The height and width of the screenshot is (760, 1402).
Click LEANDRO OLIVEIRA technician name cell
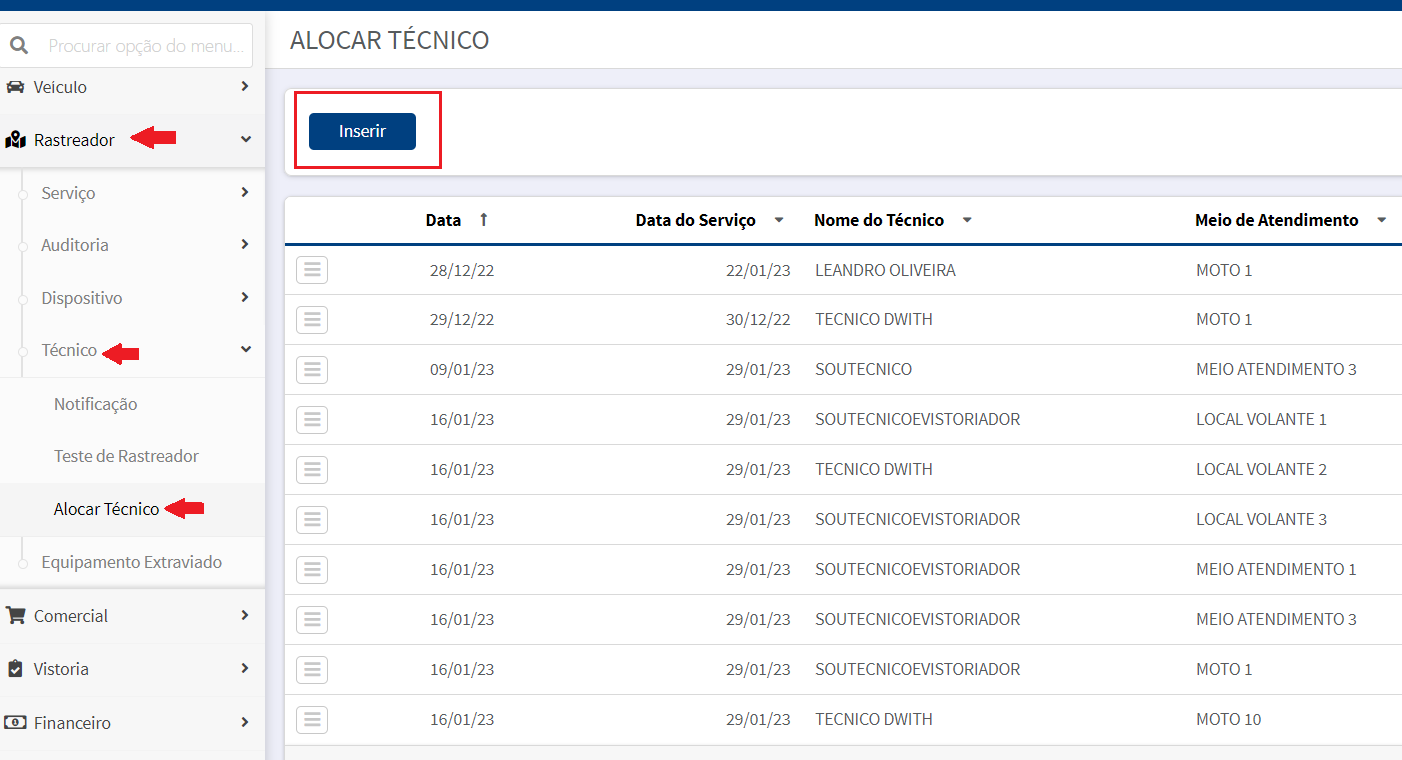885,270
